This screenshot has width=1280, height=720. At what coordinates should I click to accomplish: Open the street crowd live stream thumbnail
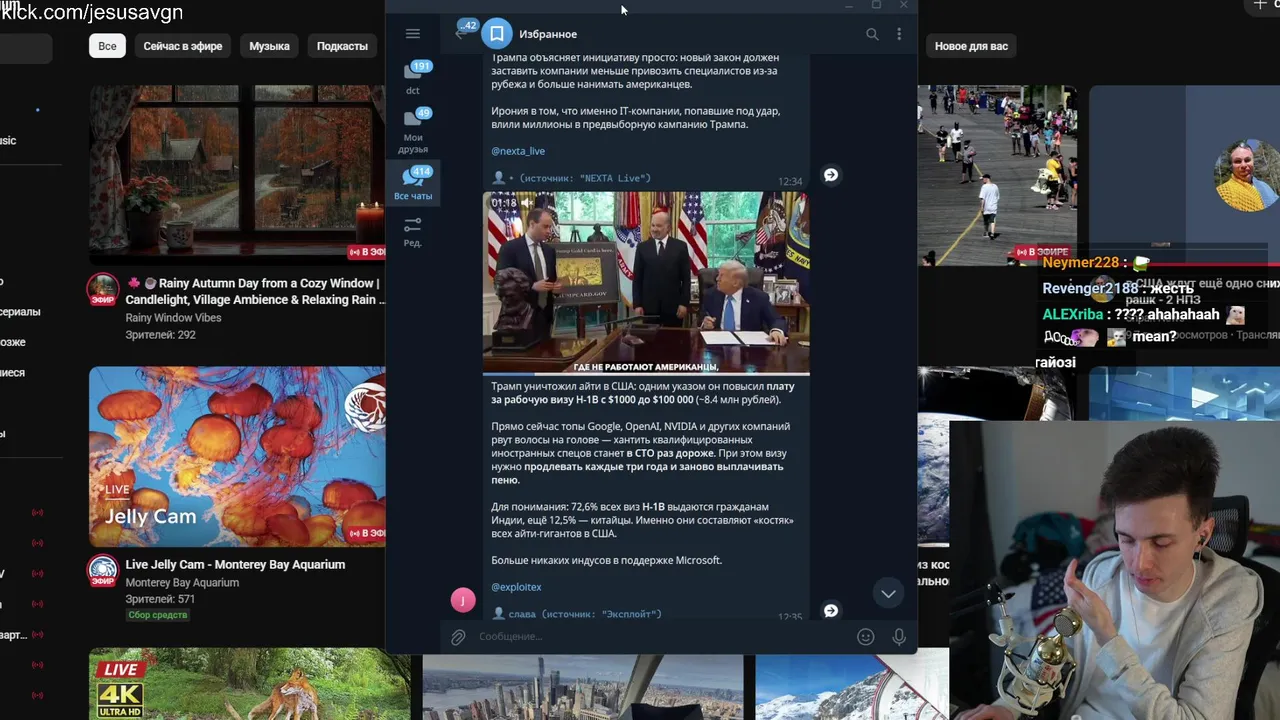(997, 175)
